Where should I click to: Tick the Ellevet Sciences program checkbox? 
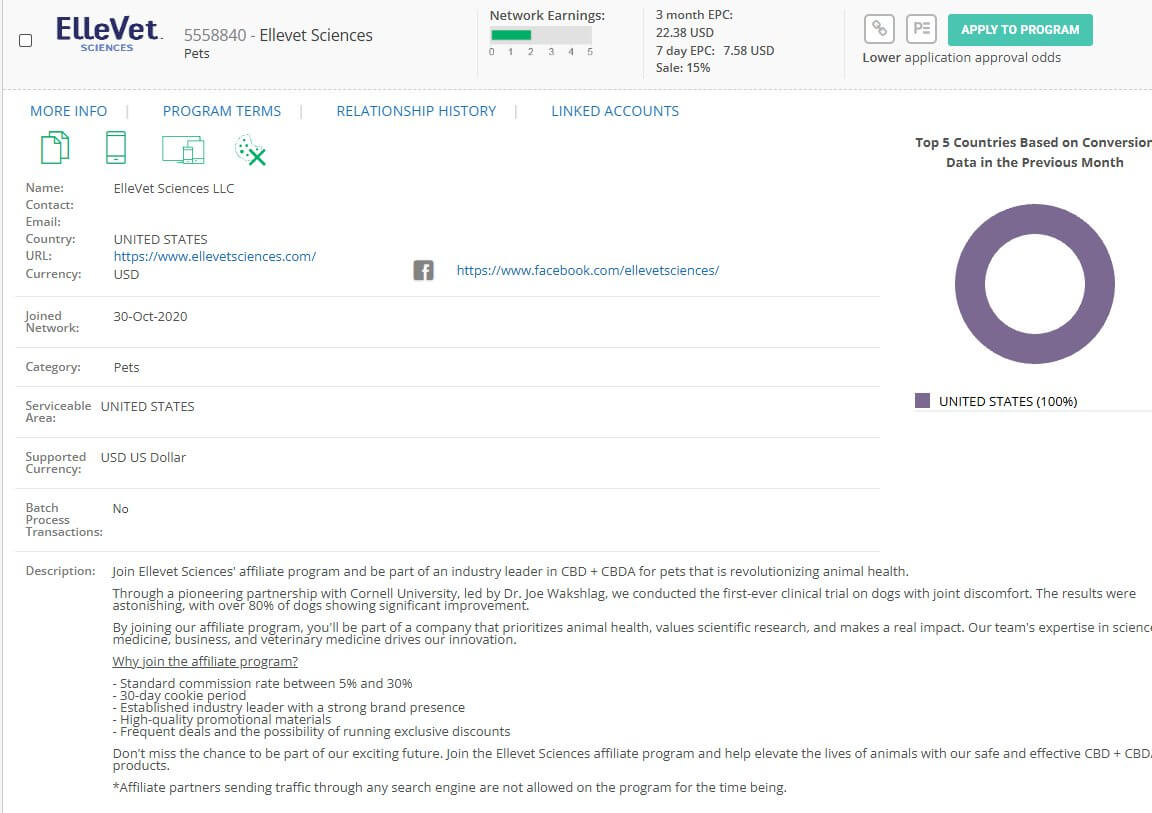[26, 40]
